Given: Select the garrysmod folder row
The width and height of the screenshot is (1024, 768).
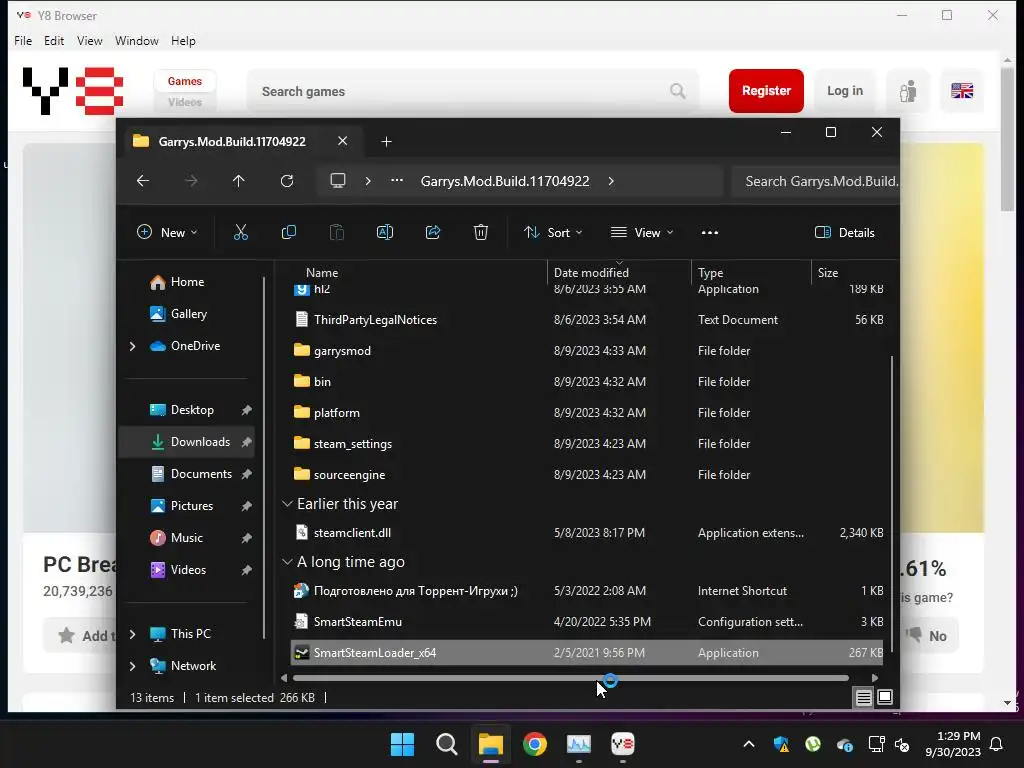Looking at the screenshot, I should tap(586, 351).
